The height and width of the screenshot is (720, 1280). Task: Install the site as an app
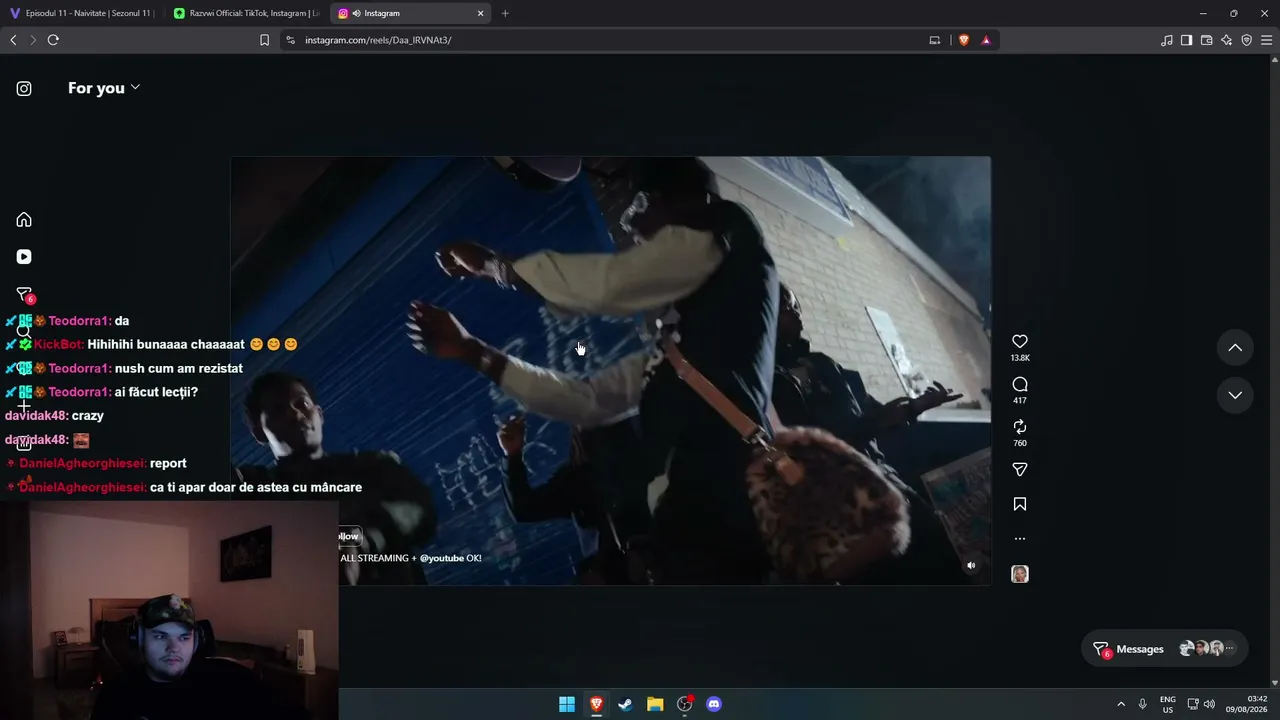pos(935,40)
